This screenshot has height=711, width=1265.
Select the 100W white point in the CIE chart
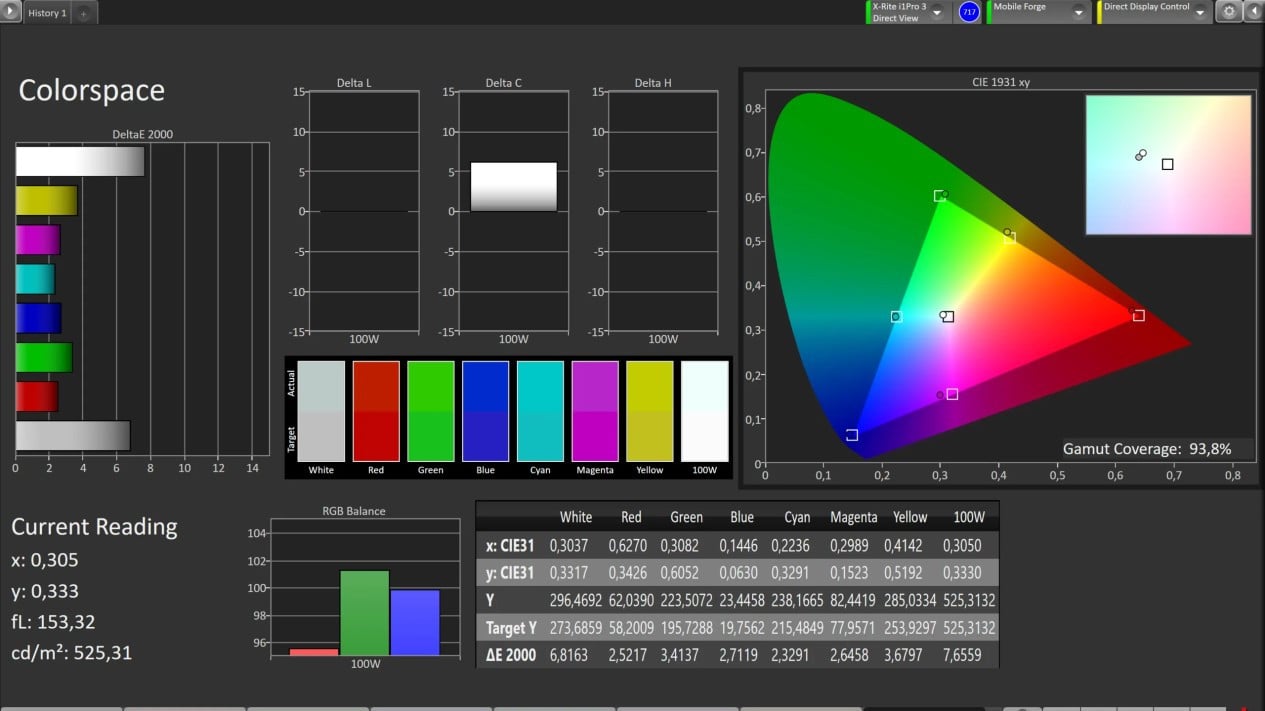pyautogui.click(x=947, y=317)
